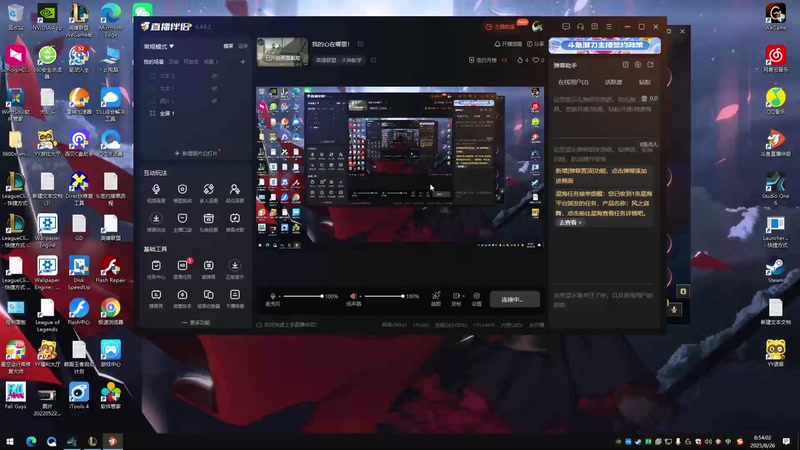Open 弹幕玩法 download icon in 互动玩法
Viewport: 800px width, 450px height.
click(x=156, y=218)
